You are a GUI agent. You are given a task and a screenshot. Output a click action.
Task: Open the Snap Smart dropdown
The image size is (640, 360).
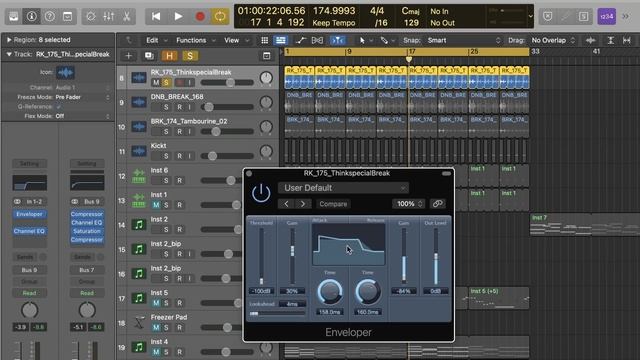(464, 40)
